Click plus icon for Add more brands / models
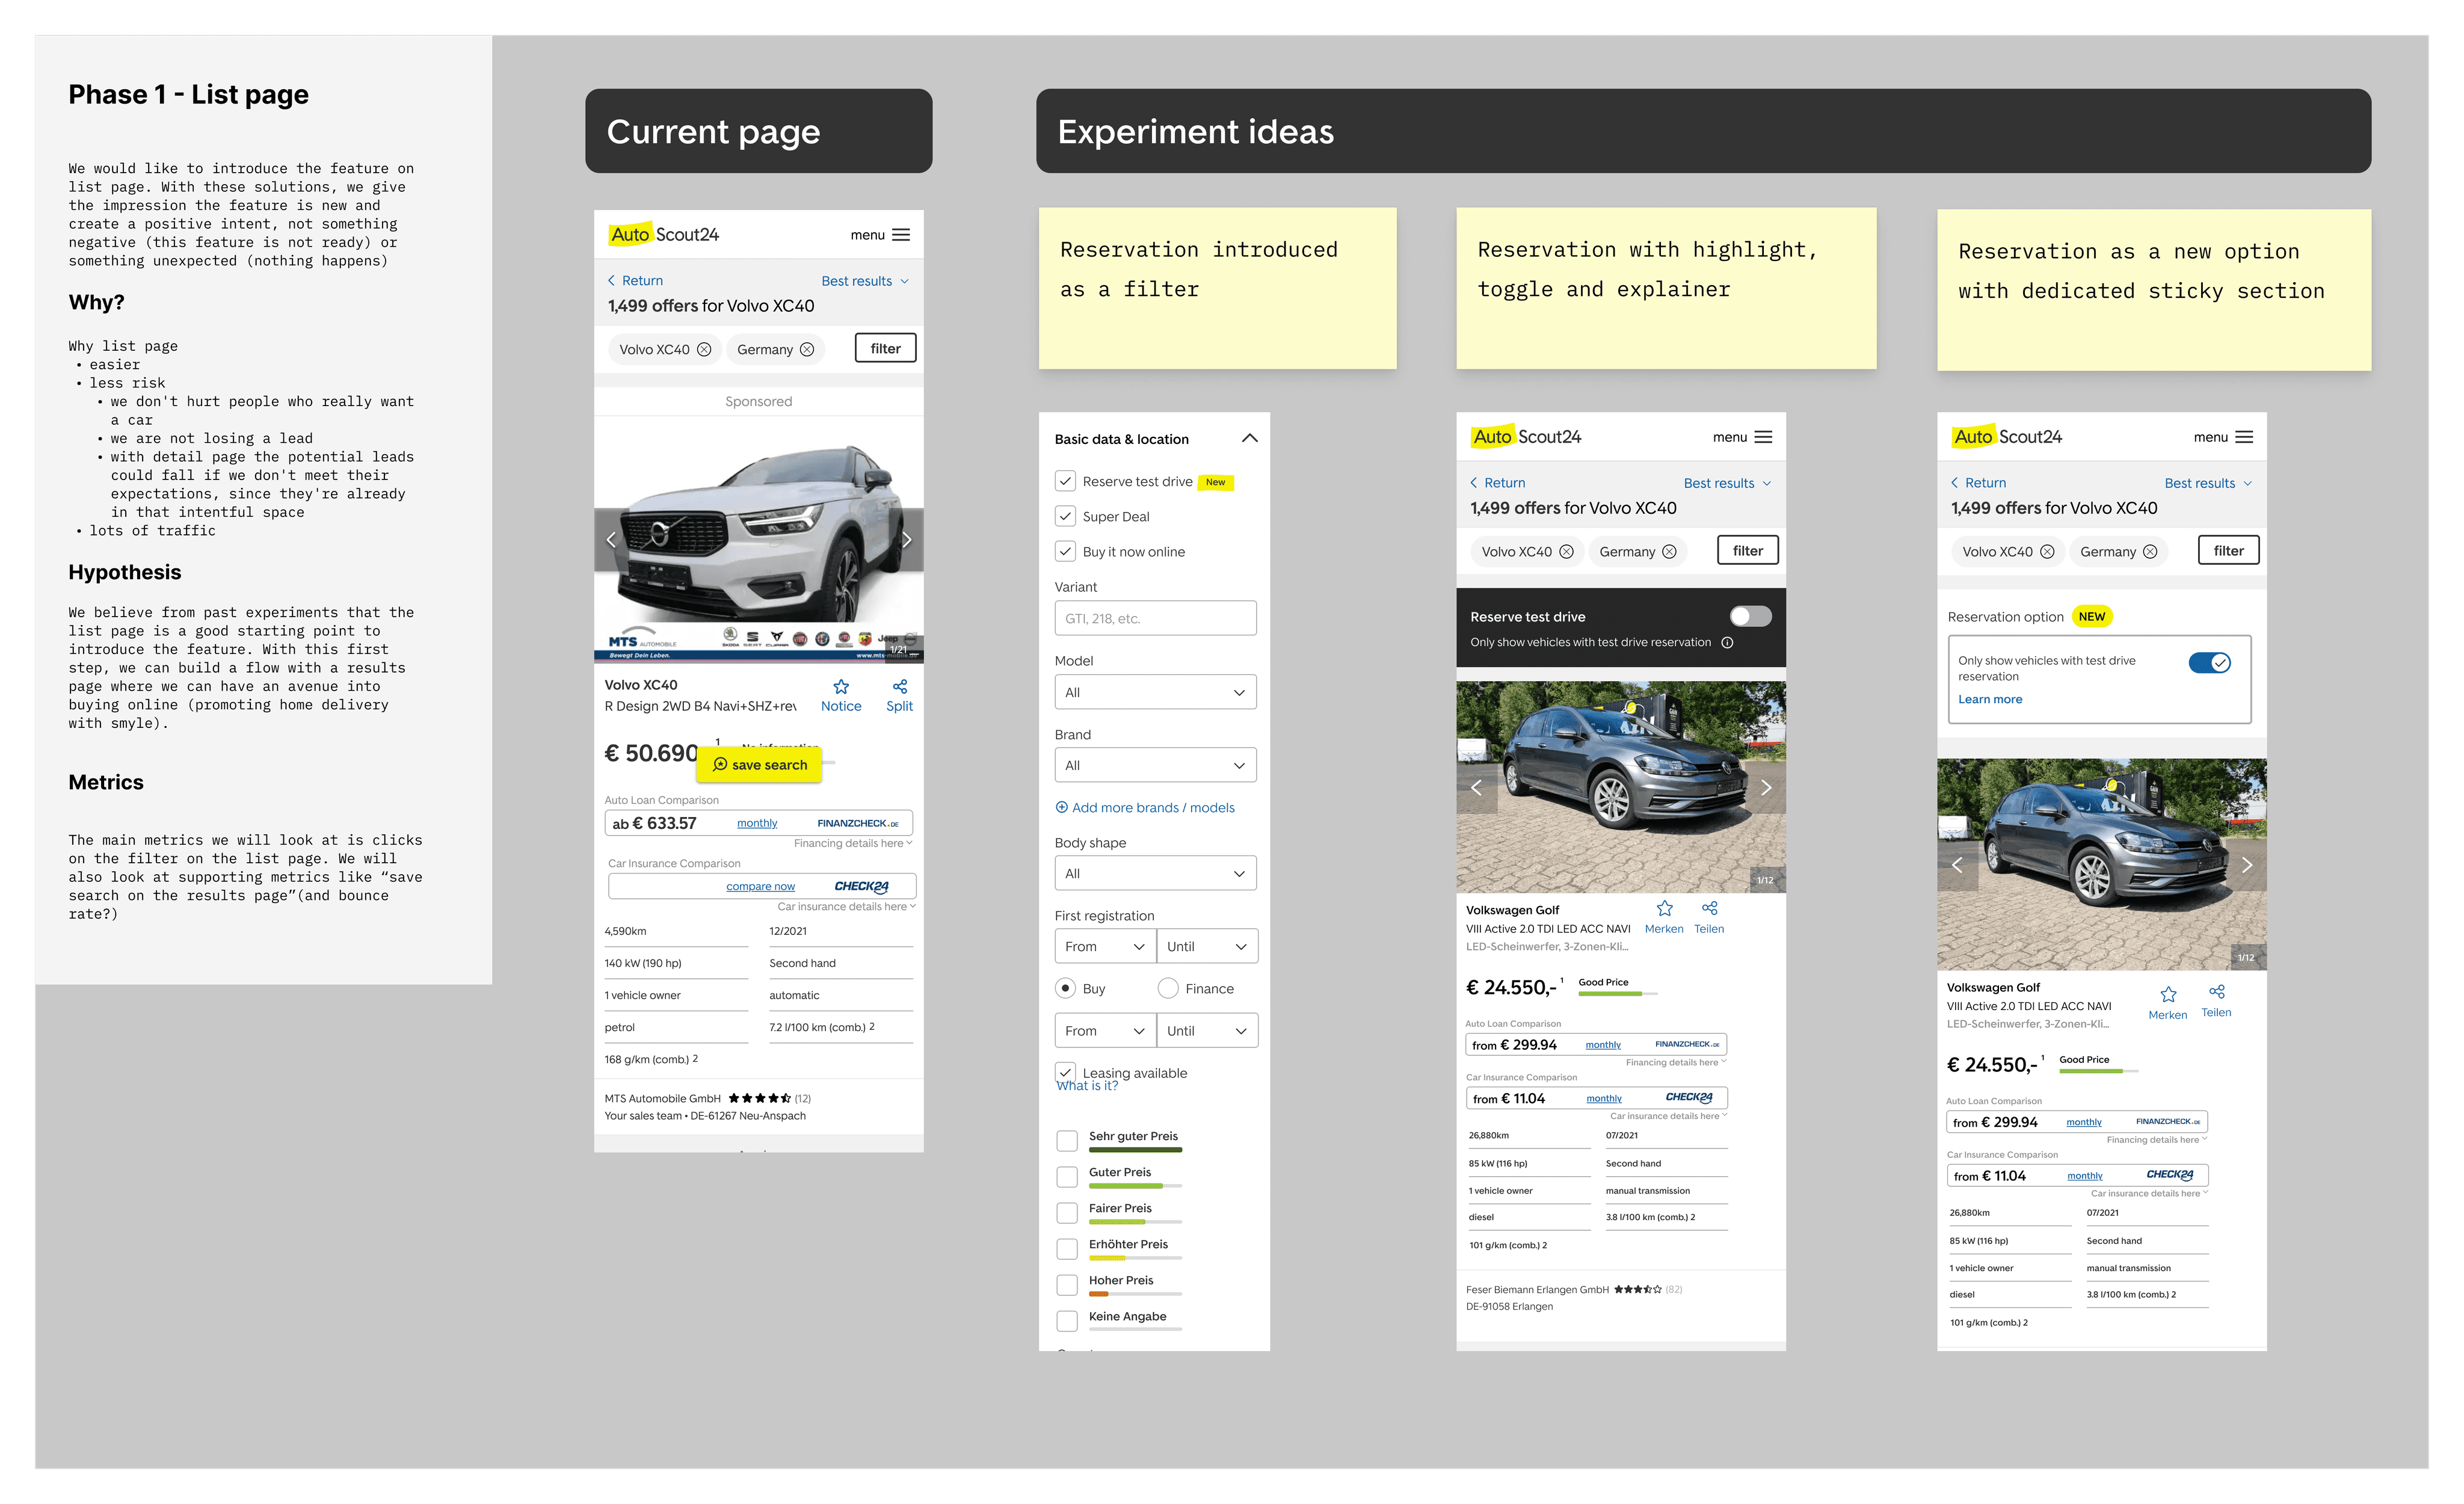 1061,808
